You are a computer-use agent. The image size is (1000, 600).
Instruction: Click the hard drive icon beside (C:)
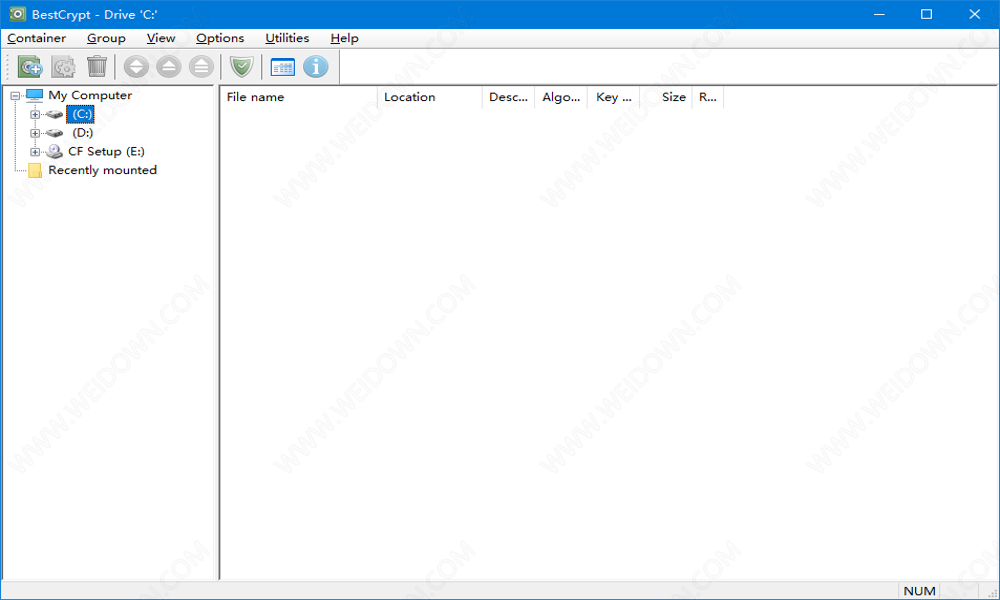click(x=54, y=115)
